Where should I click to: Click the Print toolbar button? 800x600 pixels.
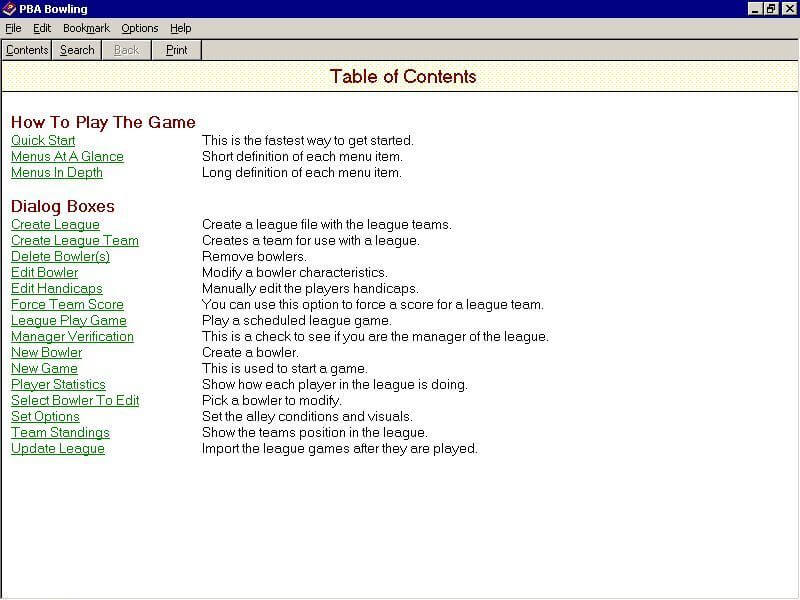pyautogui.click(x=176, y=50)
